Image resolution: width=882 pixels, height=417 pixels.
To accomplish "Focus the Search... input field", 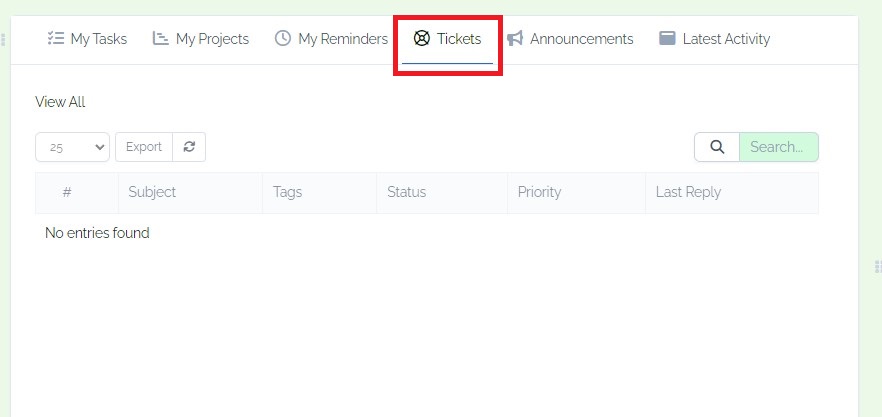I will [x=778, y=147].
